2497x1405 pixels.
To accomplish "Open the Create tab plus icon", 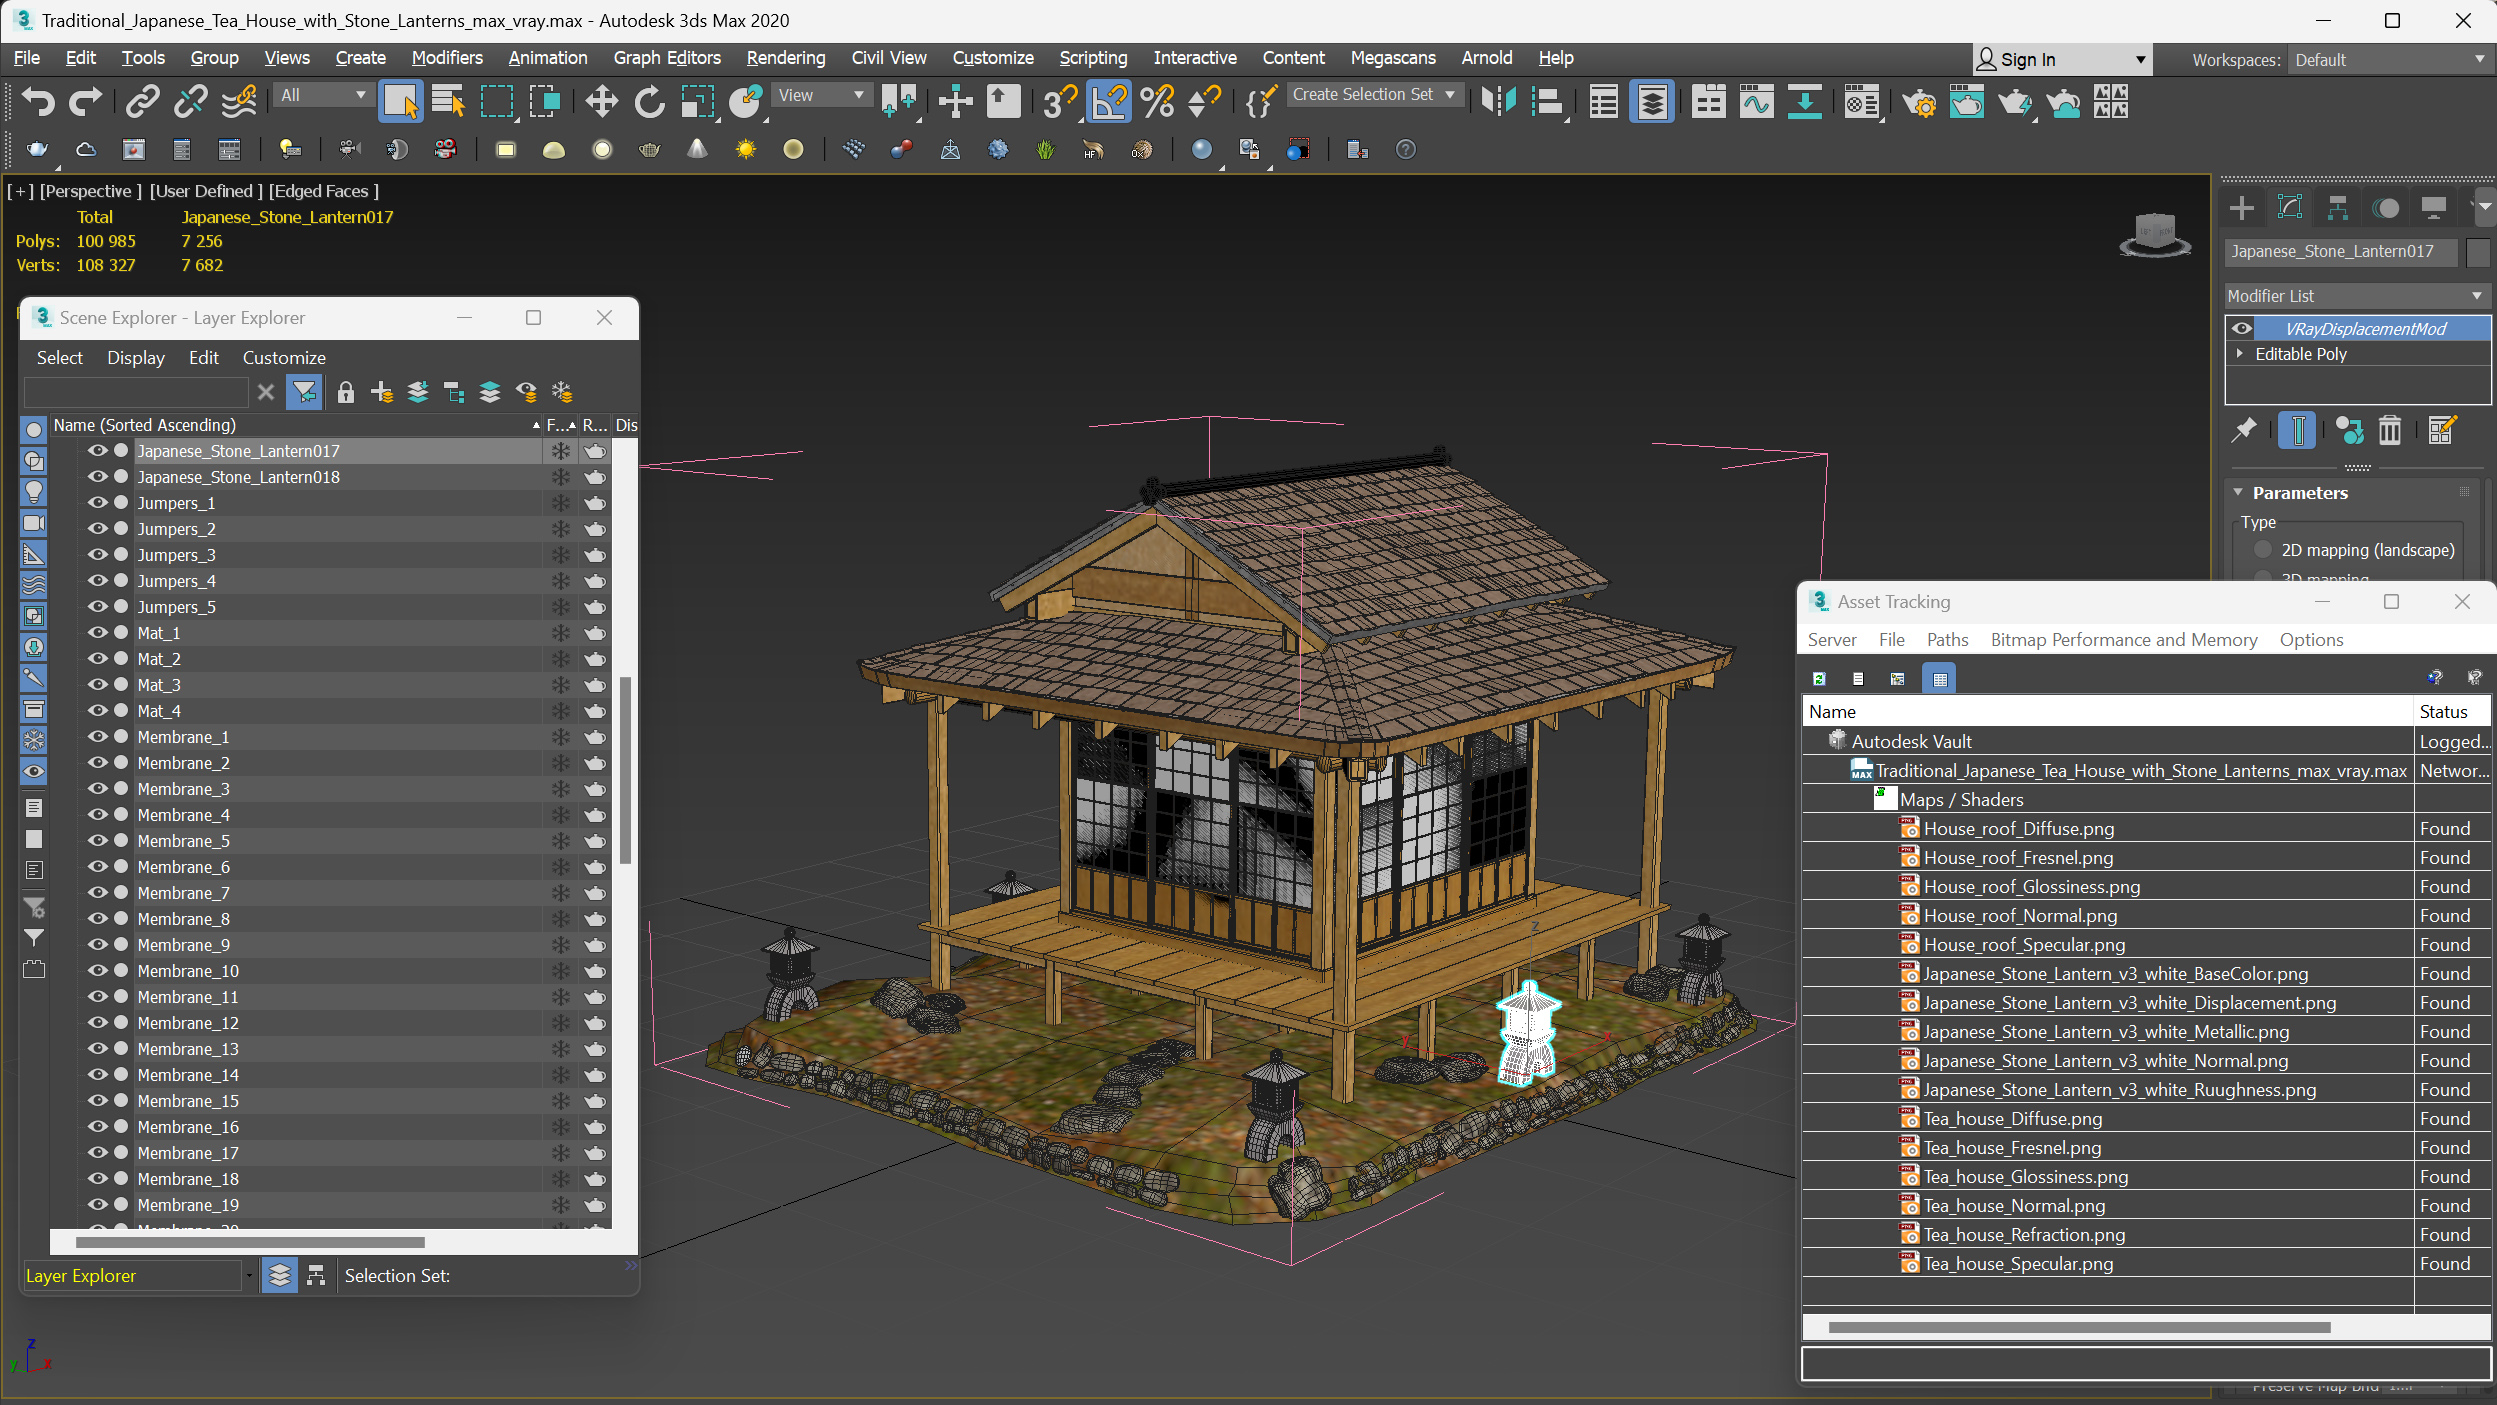I will (x=2242, y=208).
